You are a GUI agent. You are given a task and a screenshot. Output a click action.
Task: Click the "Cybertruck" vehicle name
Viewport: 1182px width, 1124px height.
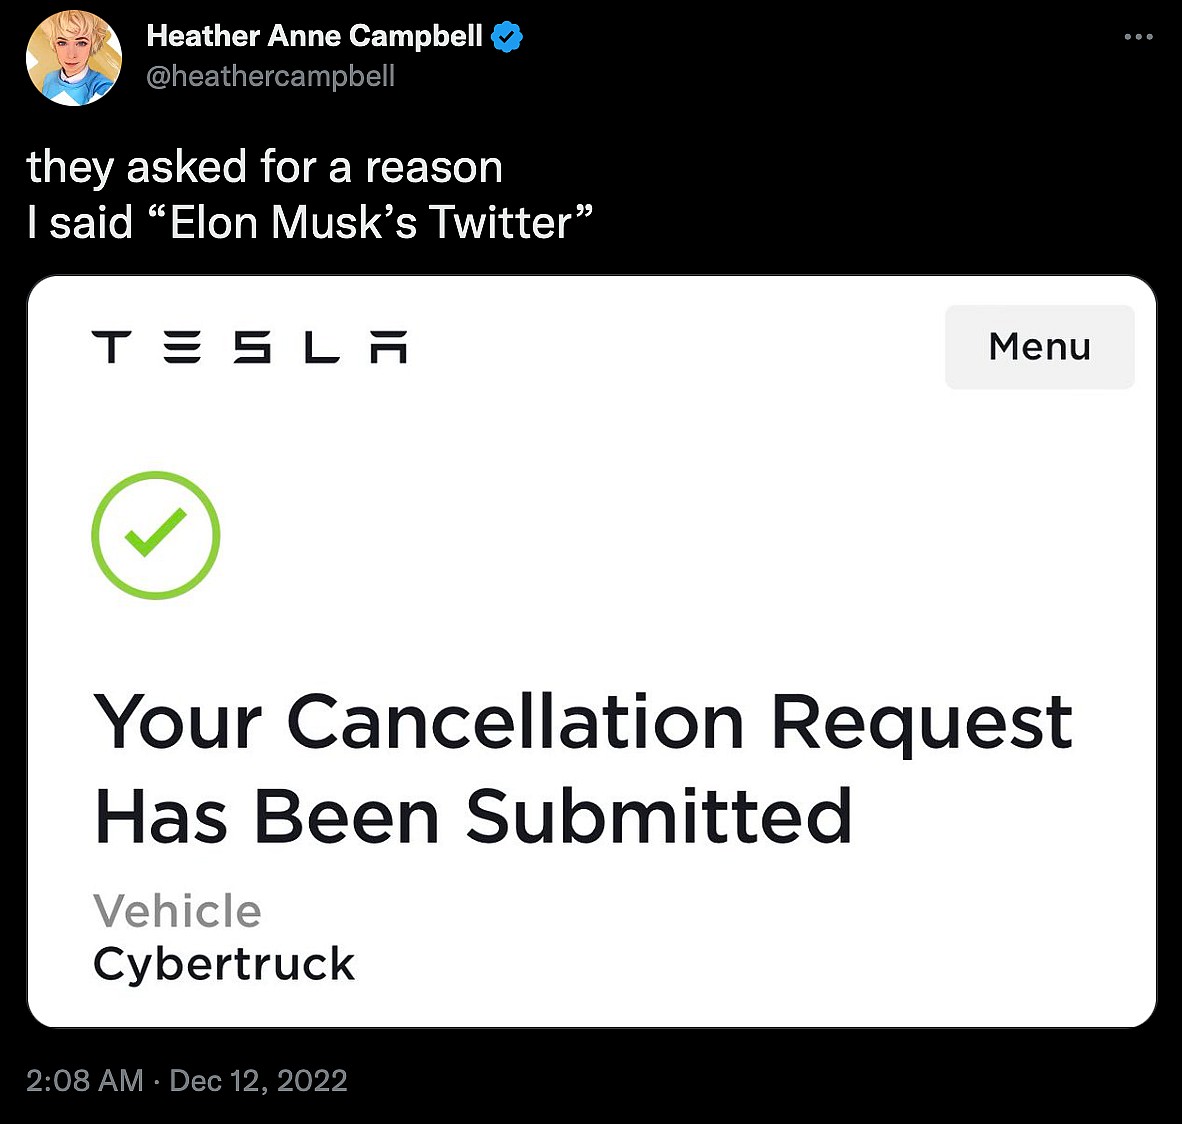(x=224, y=964)
